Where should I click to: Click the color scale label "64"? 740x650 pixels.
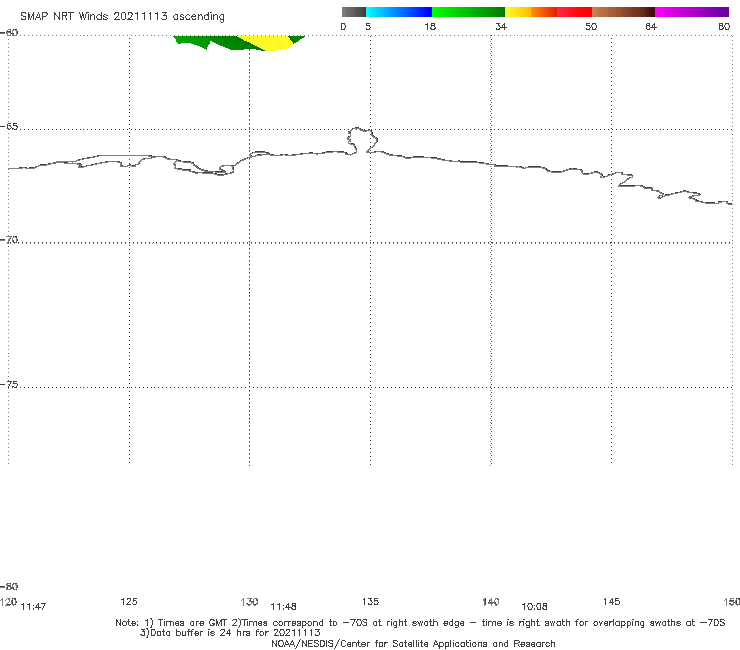(x=651, y=27)
